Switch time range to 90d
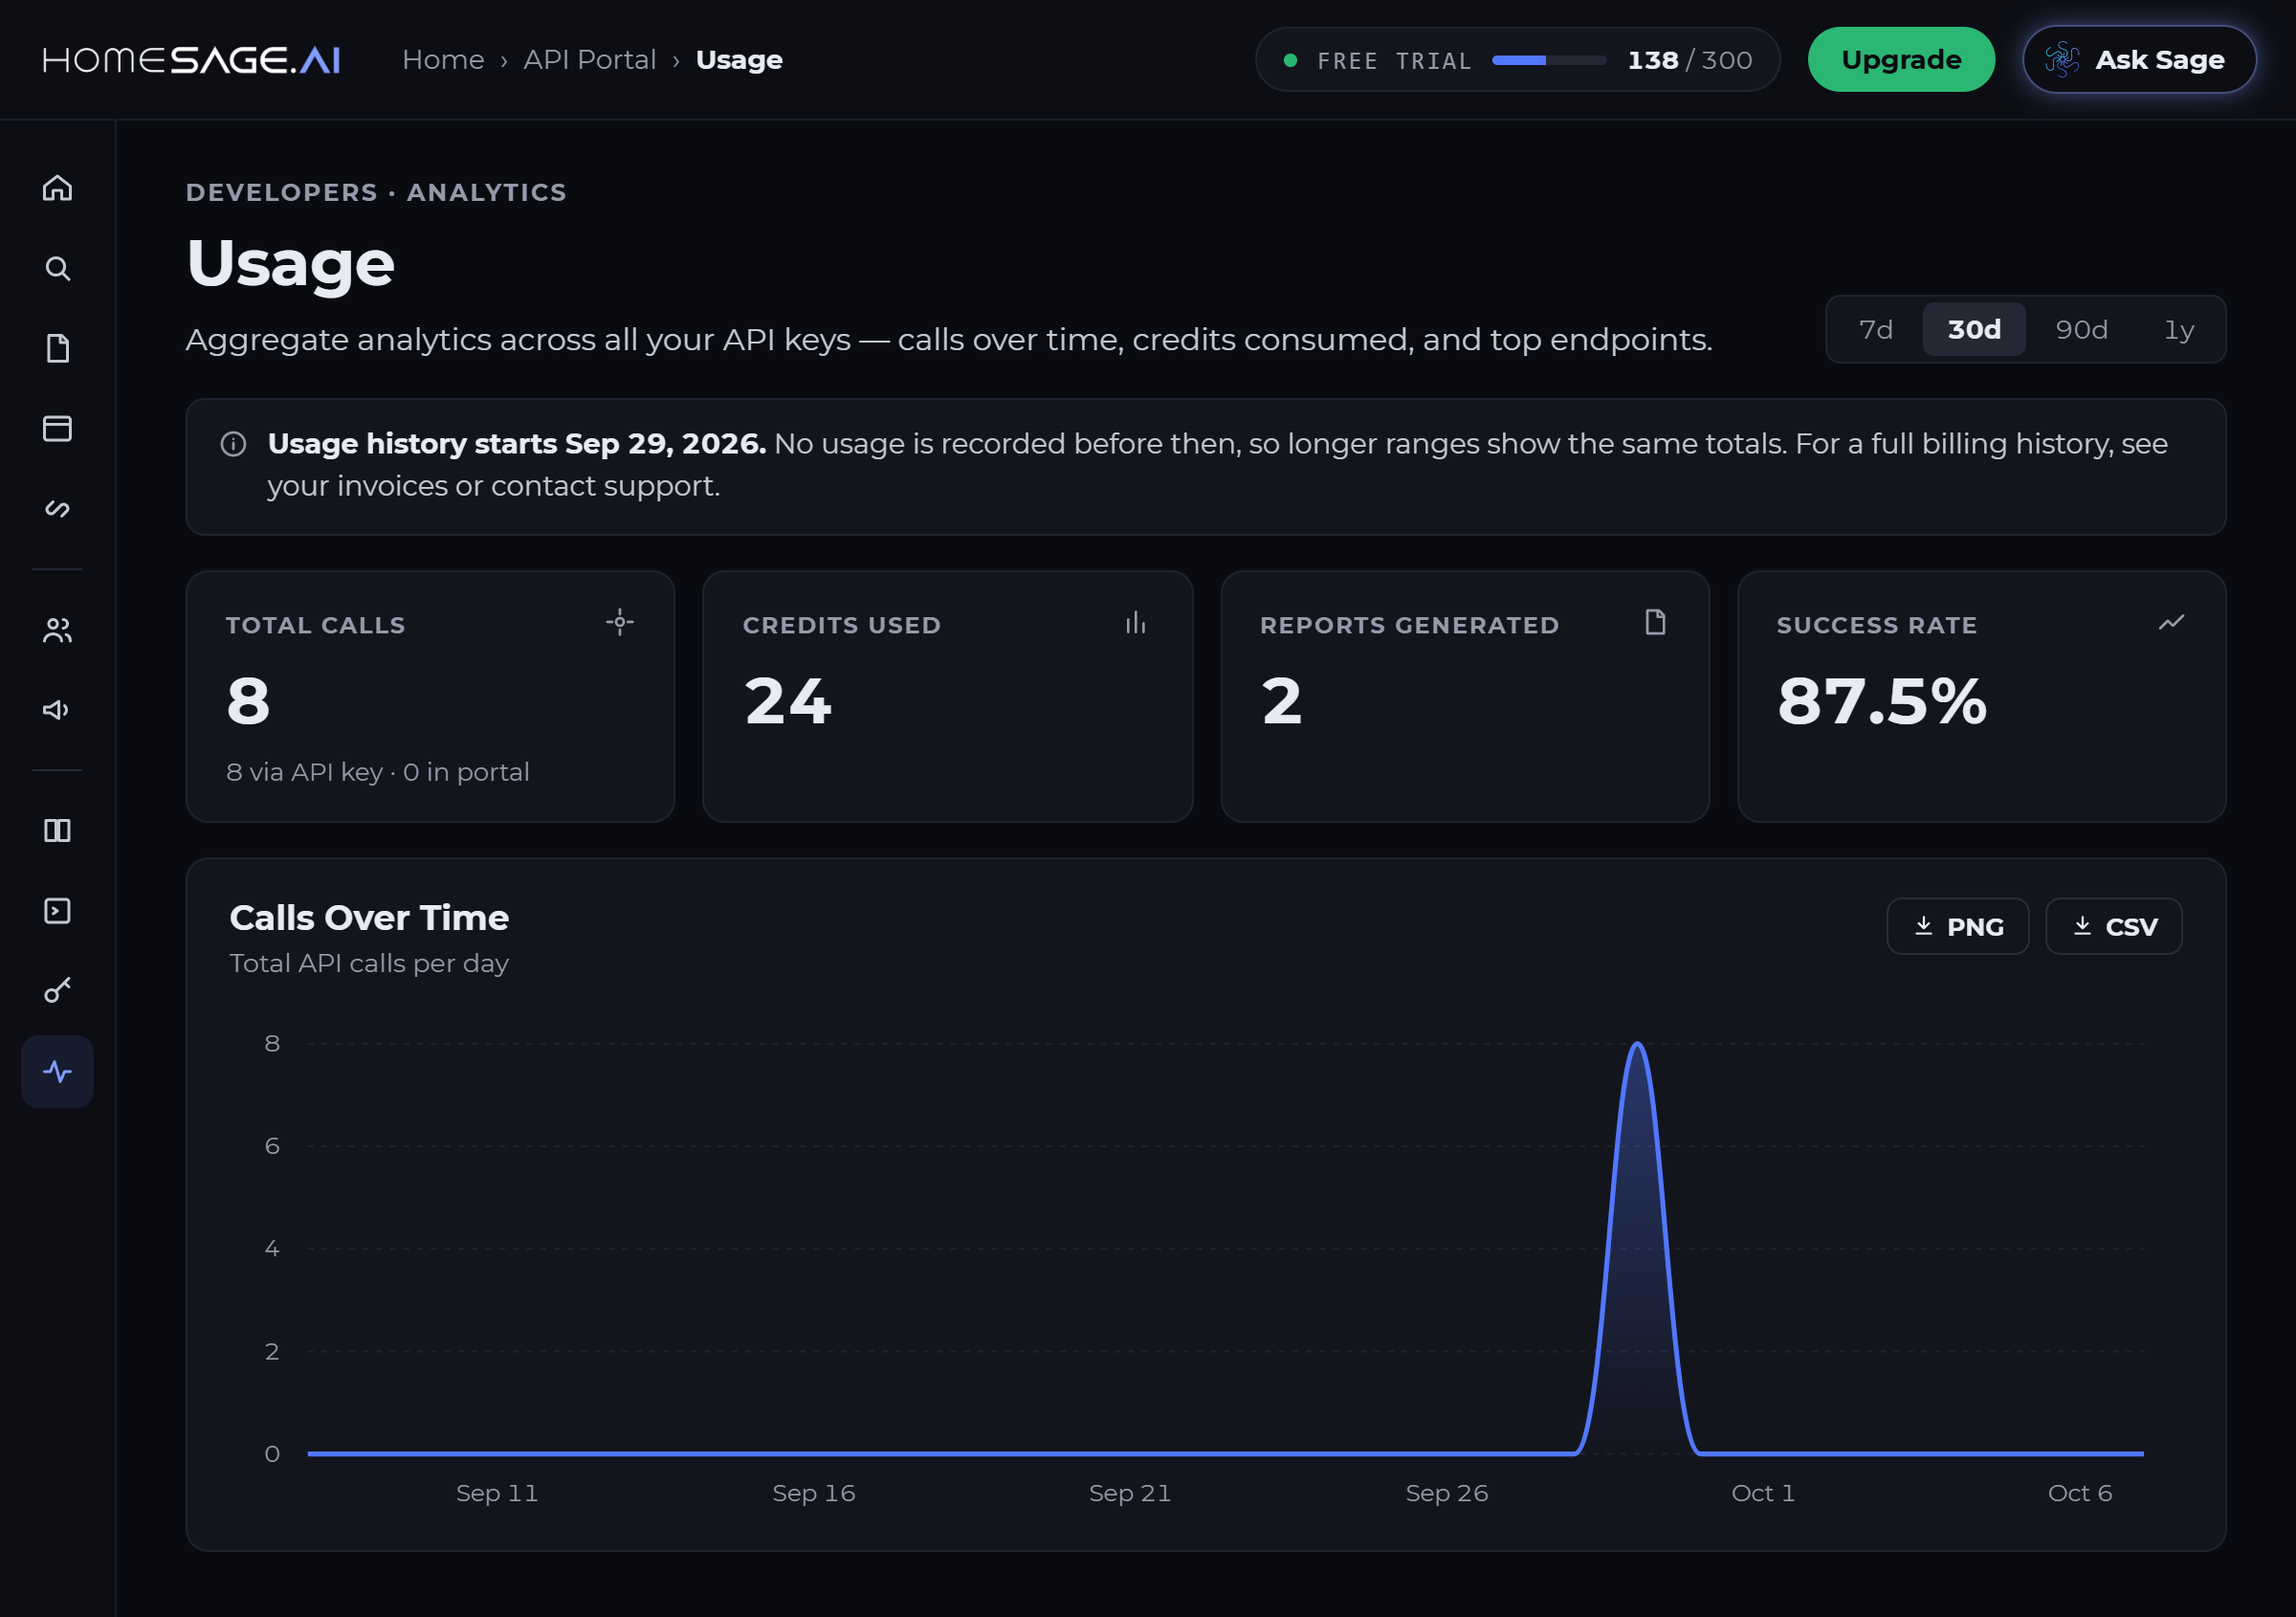The width and height of the screenshot is (2296, 1617). (x=2081, y=329)
